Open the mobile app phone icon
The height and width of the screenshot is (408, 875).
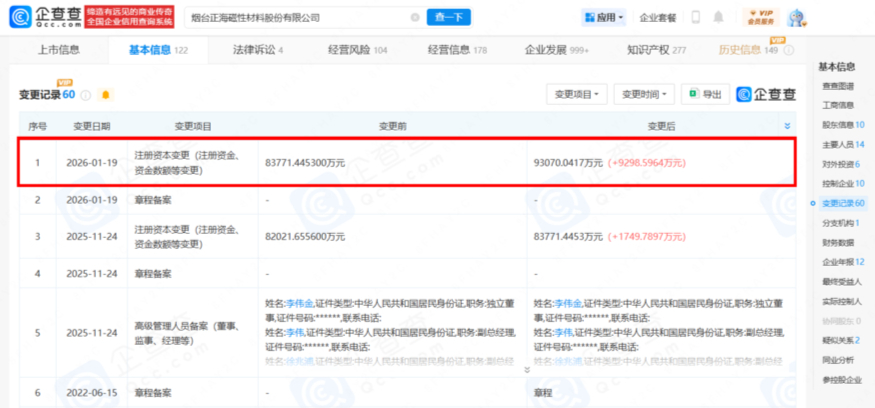tap(695, 17)
